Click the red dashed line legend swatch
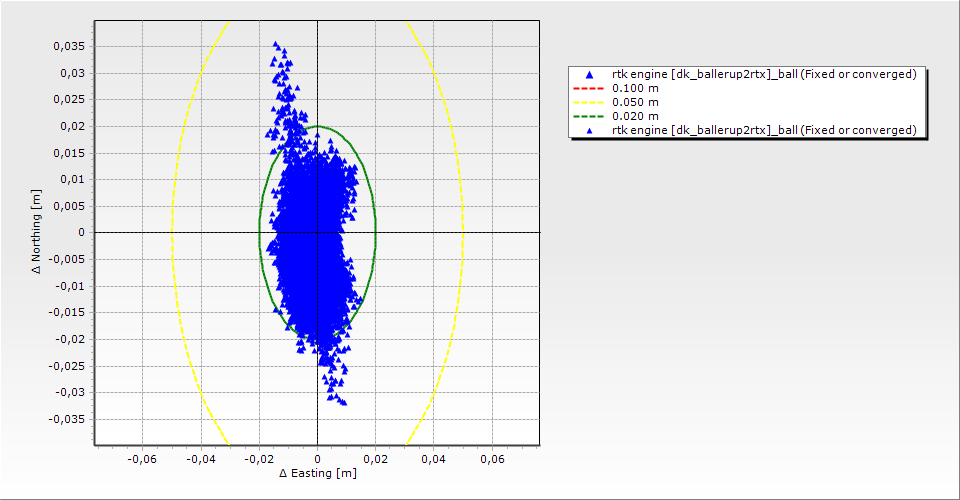The width and height of the screenshot is (960, 500). [588, 88]
